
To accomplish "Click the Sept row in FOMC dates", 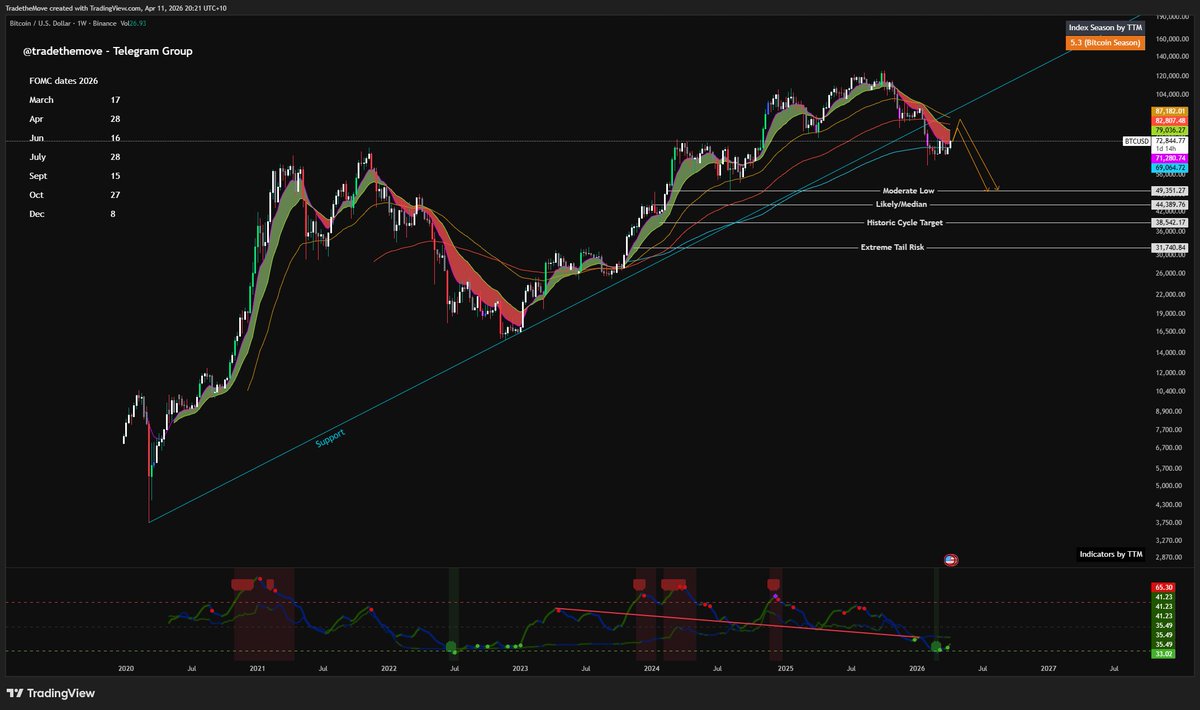I will pos(75,176).
